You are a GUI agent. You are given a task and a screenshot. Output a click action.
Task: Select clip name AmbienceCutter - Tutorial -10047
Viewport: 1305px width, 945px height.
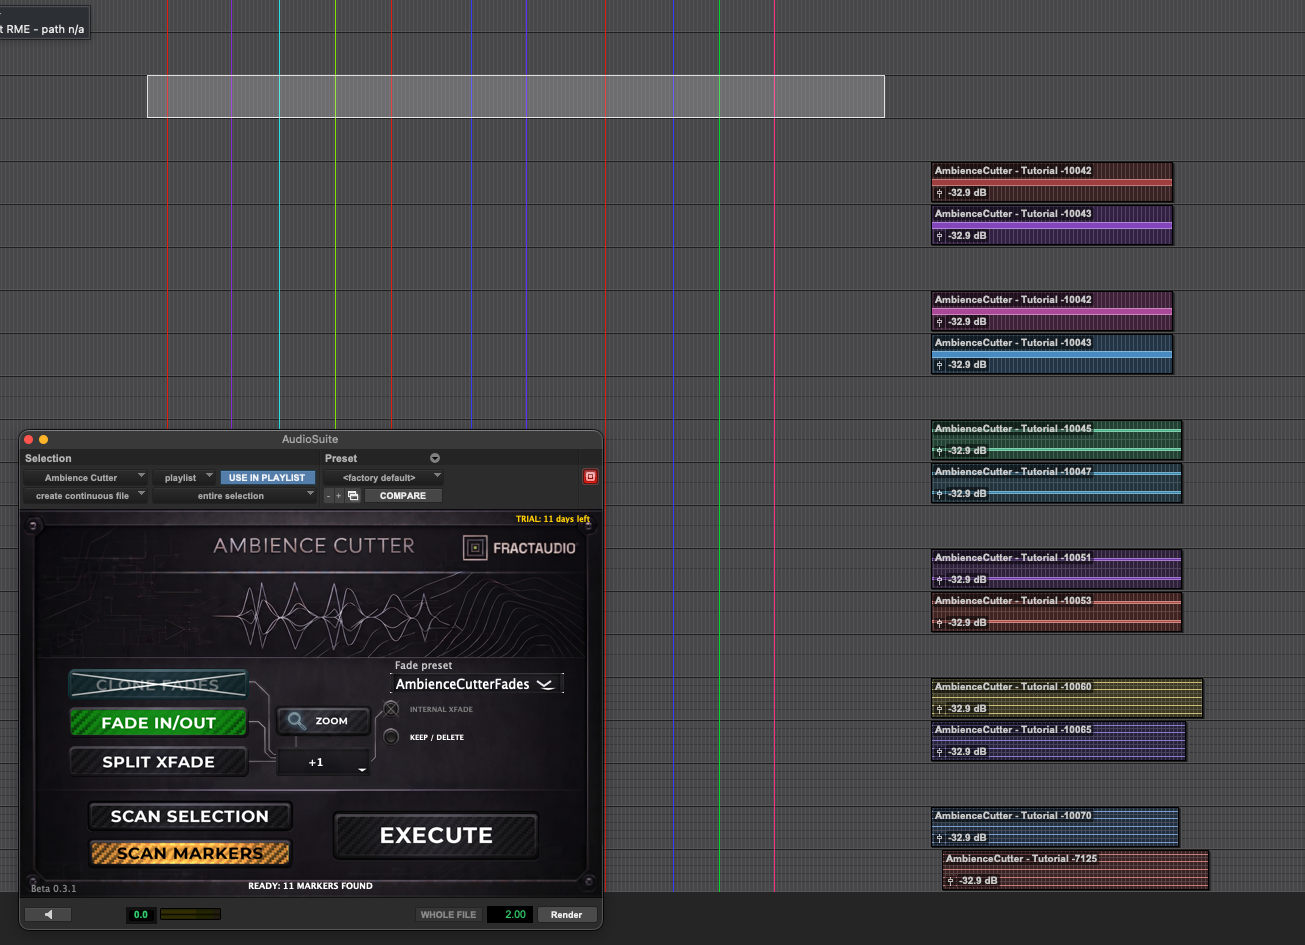tap(1013, 472)
